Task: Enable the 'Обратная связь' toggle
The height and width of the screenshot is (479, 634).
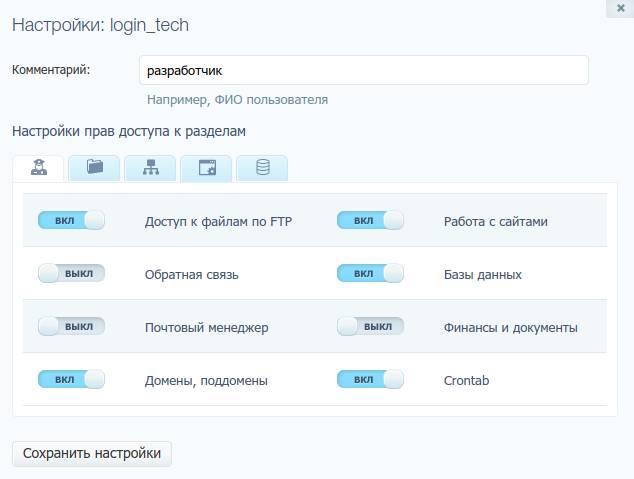Action: [x=71, y=273]
